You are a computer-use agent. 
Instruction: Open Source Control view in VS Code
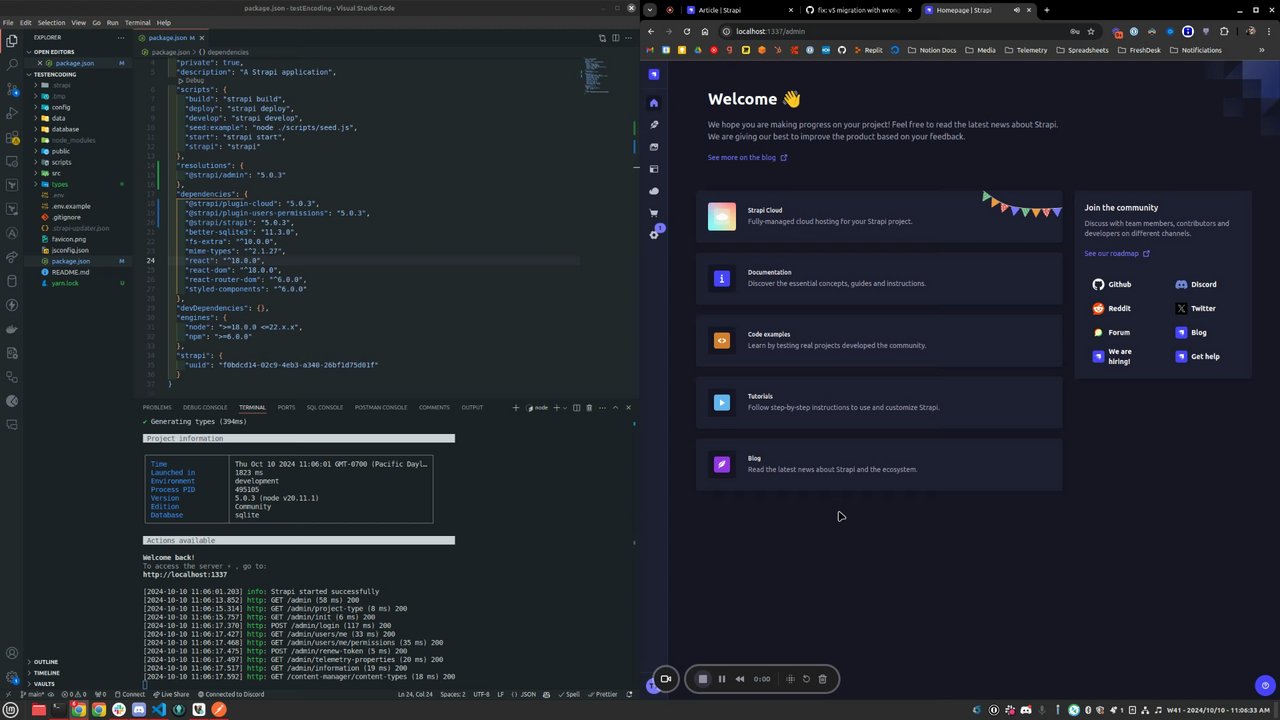pos(12,89)
